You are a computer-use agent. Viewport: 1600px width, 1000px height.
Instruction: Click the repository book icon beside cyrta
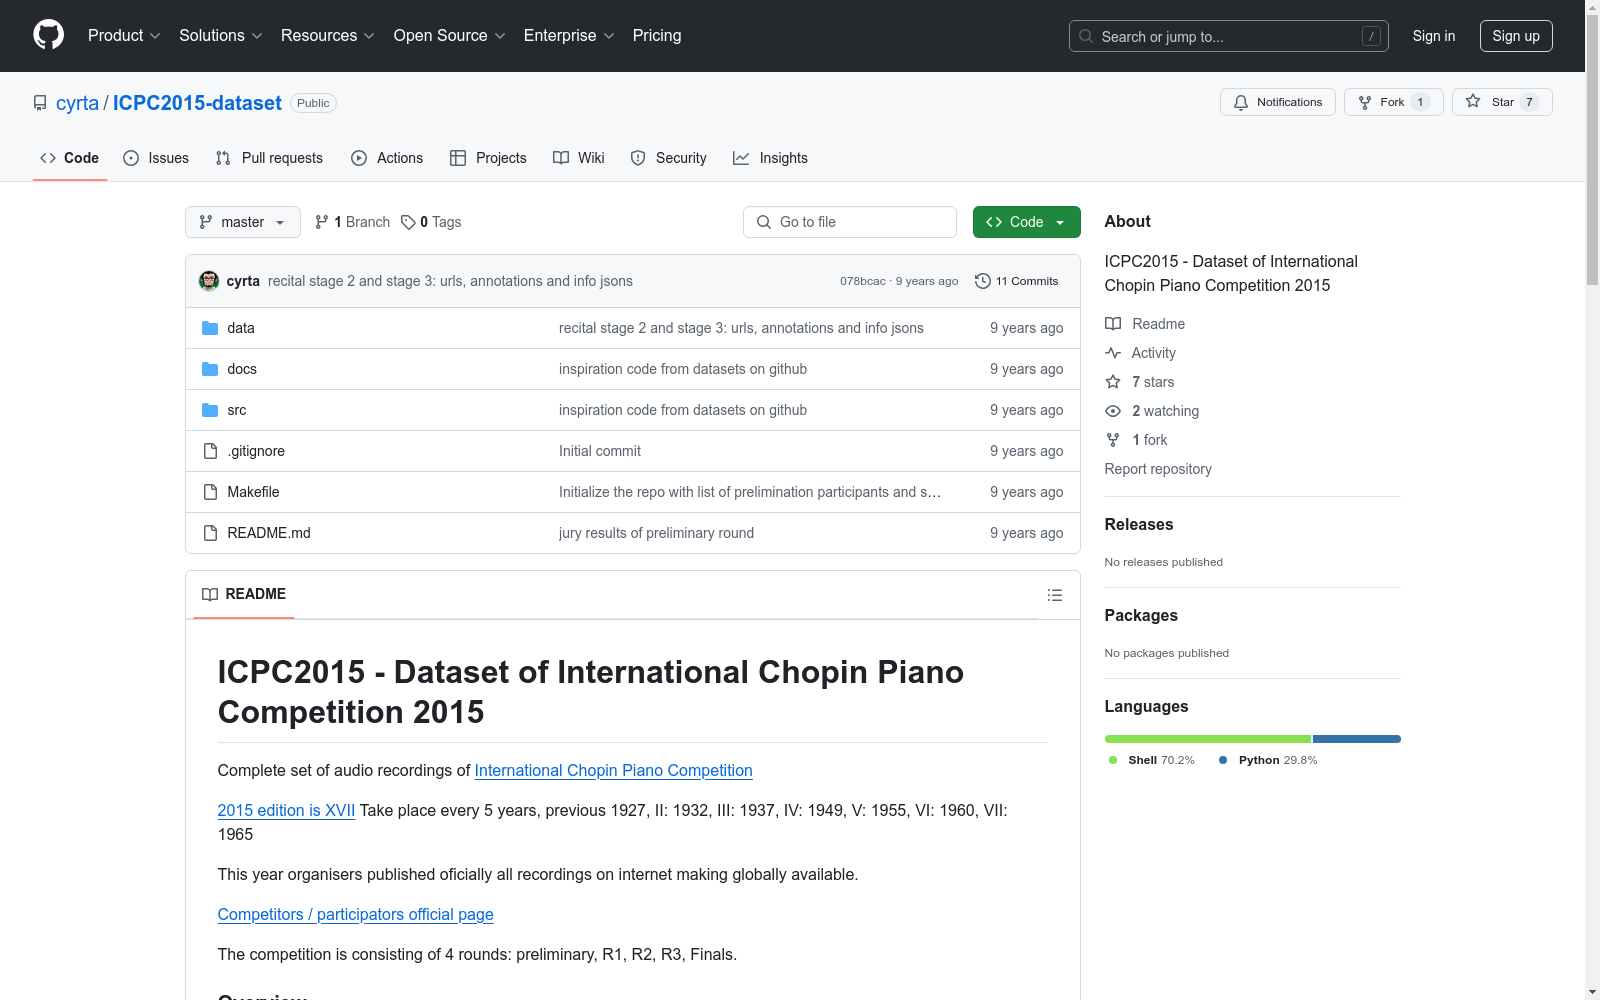(x=40, y=103)
